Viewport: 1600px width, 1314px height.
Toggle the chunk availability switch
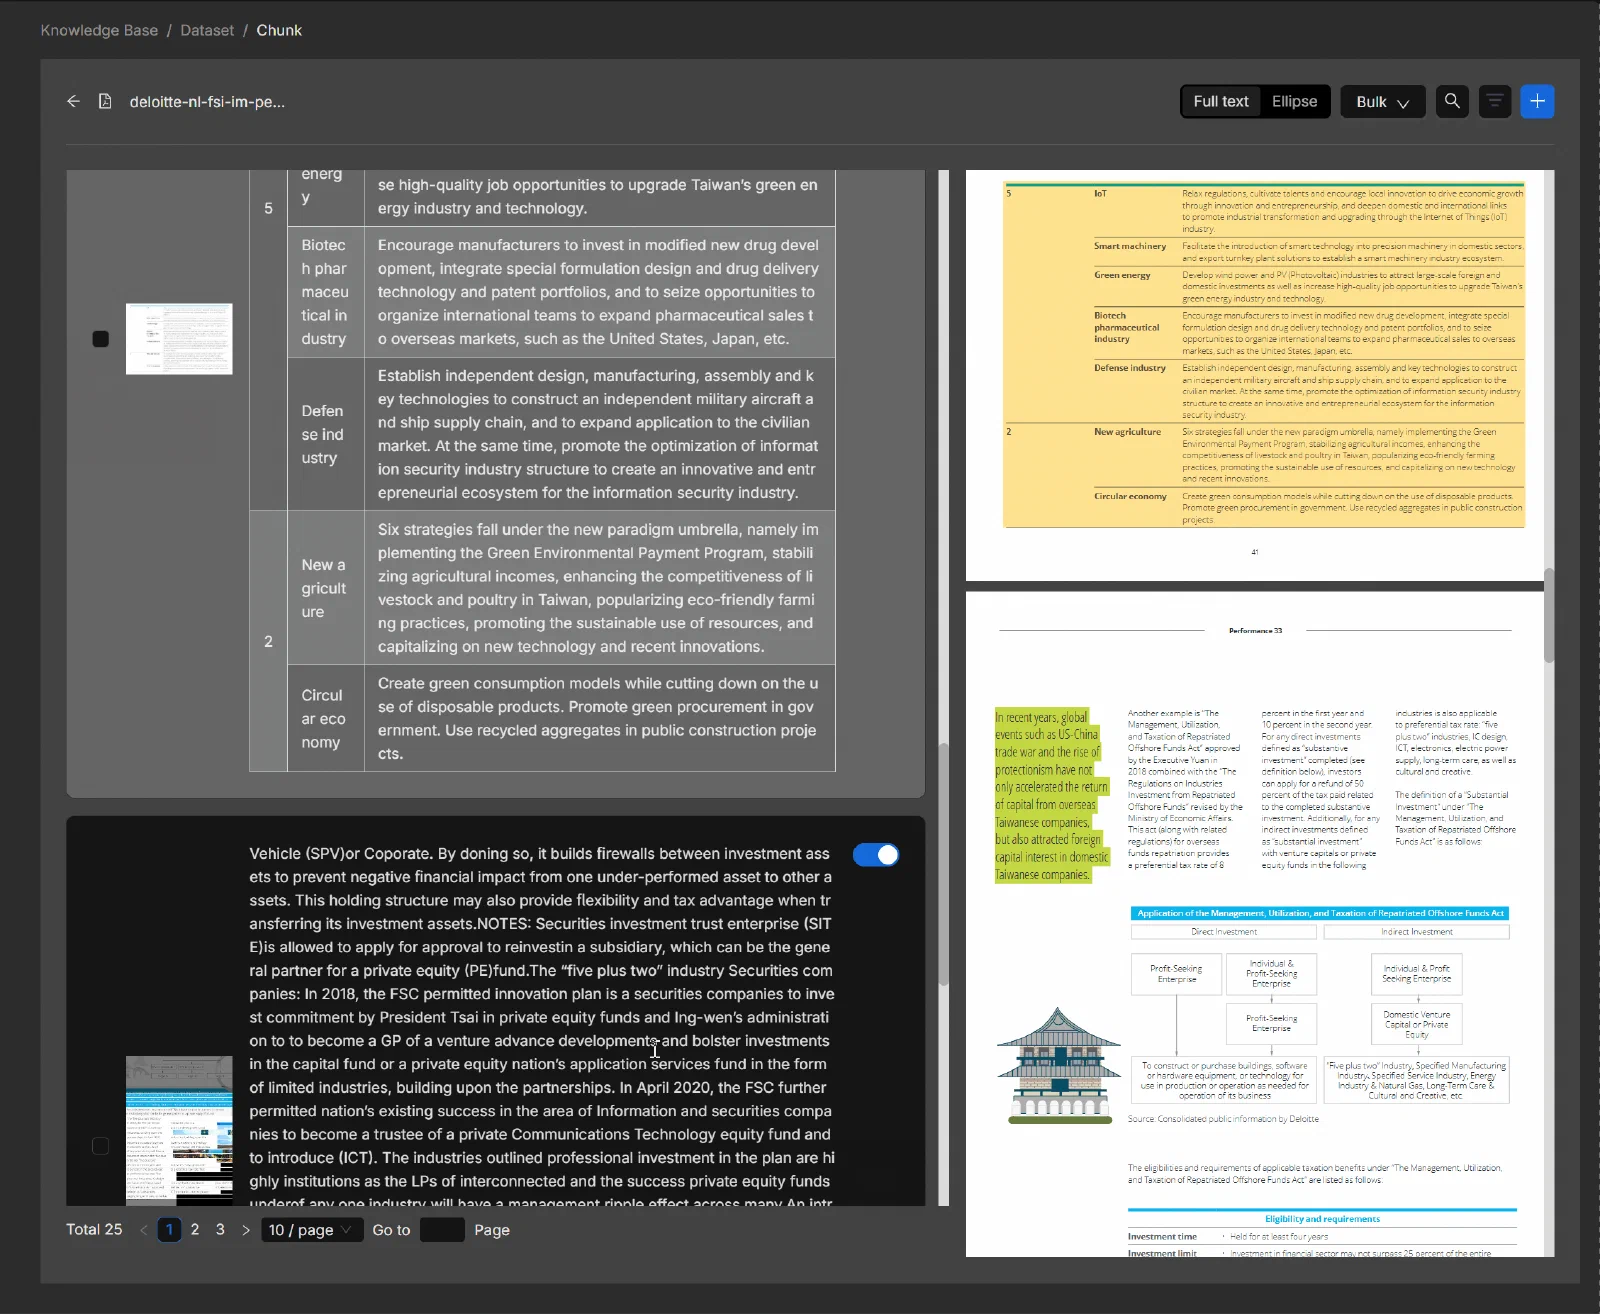click(876, 855)
